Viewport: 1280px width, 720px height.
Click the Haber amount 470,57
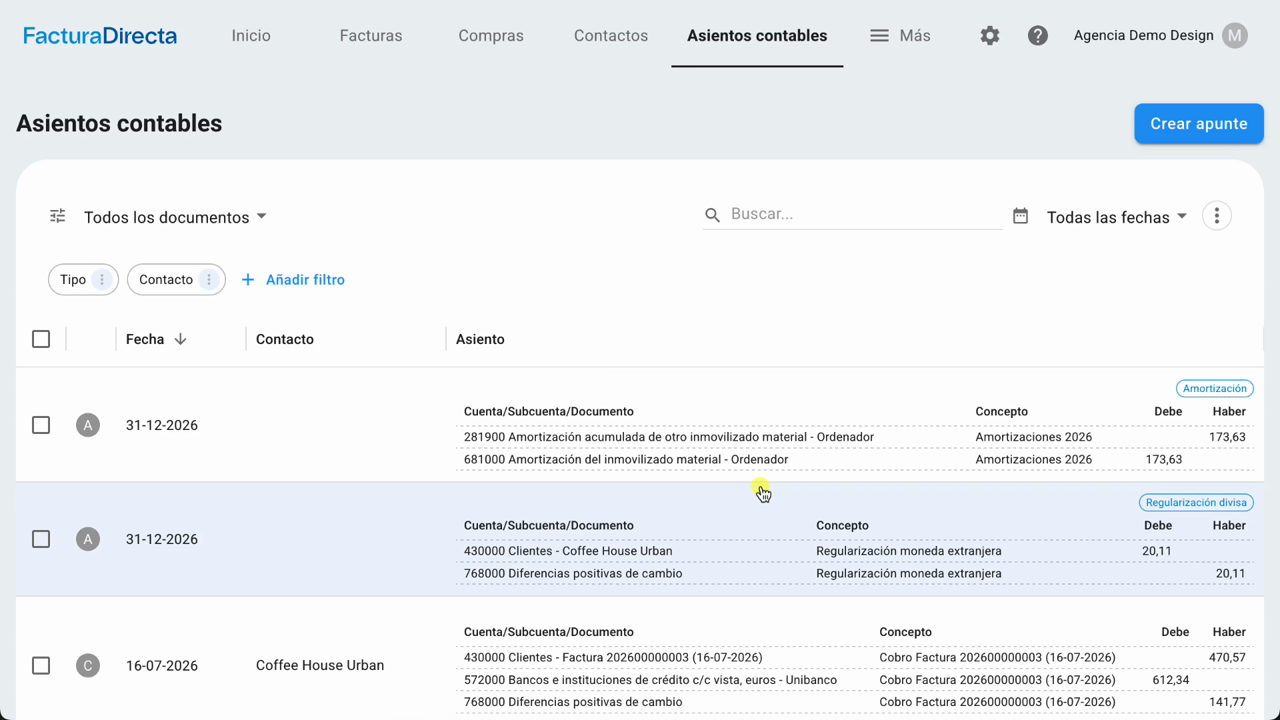click(x=1227, y=658)
